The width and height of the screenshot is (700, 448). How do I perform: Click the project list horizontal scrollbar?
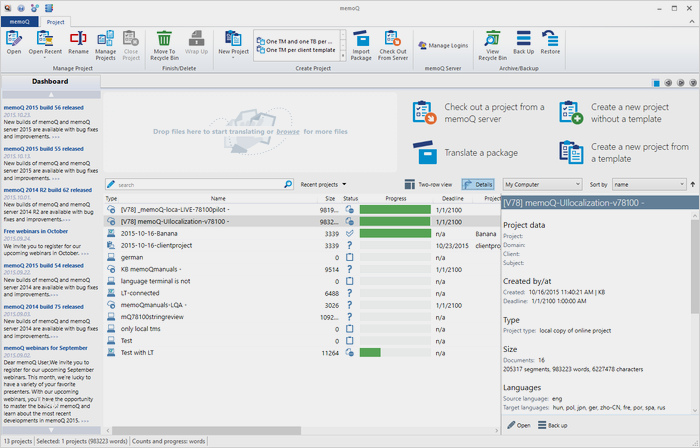click(x=206, y=431)
